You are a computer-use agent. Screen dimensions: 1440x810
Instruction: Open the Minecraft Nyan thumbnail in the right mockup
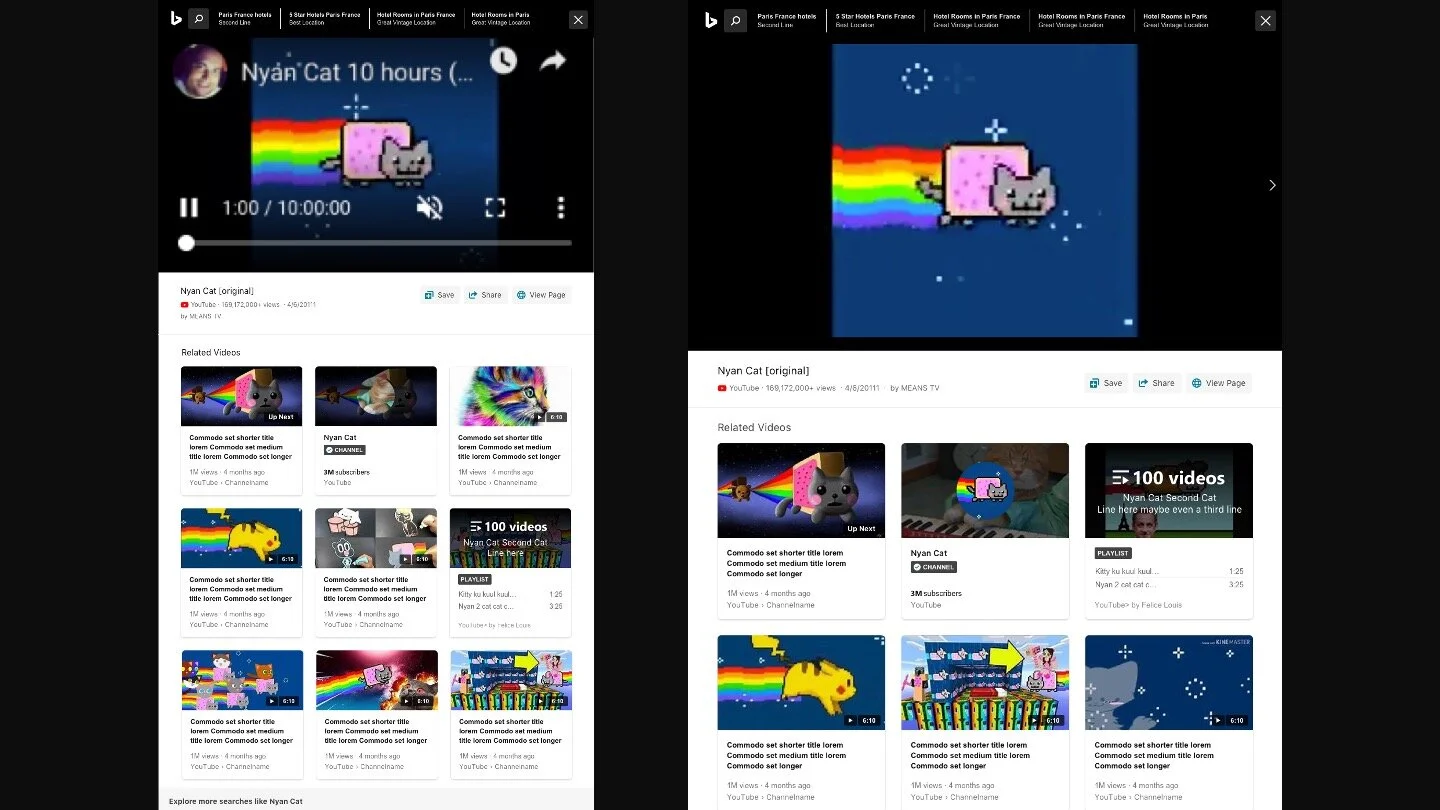[985, 682]
